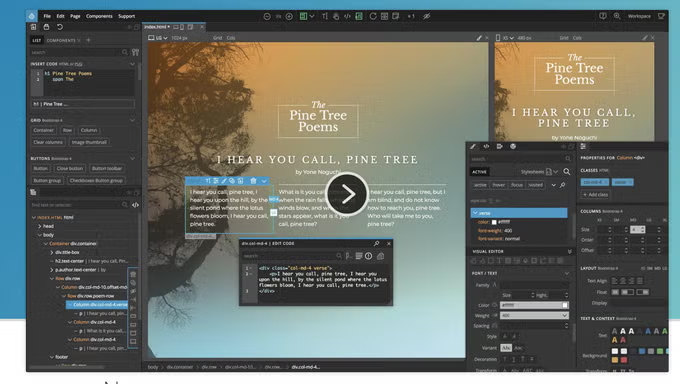Click the zoom in plus icon
Image resolution: width=680 pixels, height=384 pixels.
(289, 16)
